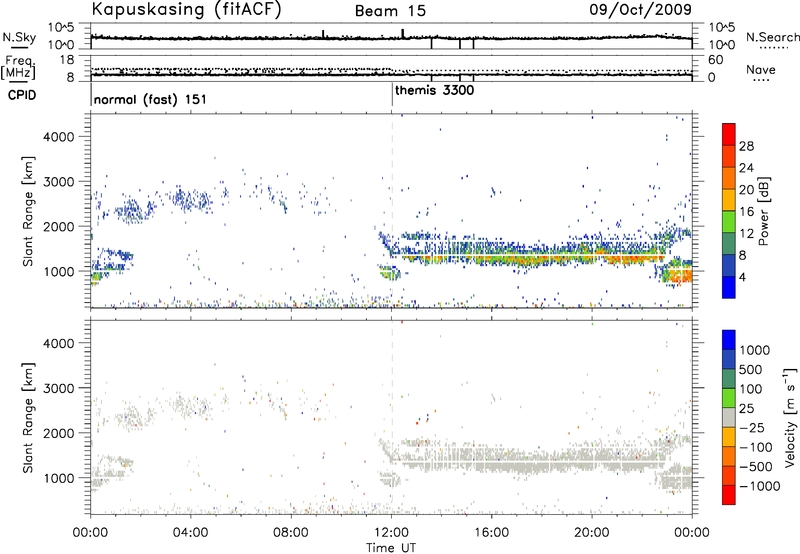Click the '28' power colorbar label

point(746,146)
